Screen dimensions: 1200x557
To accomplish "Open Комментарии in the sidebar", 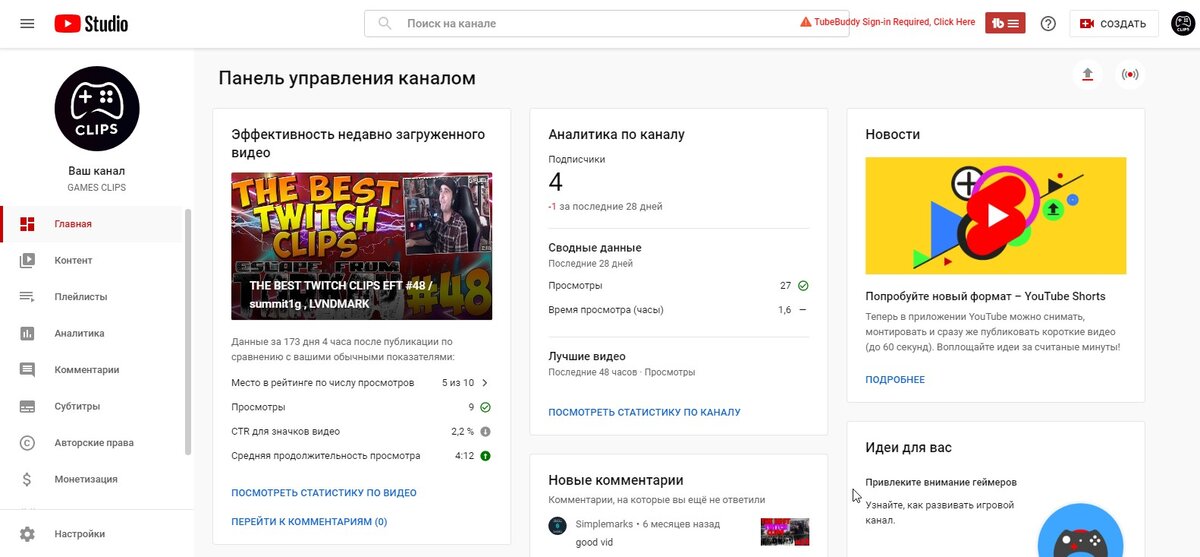I will click(92, 370).
